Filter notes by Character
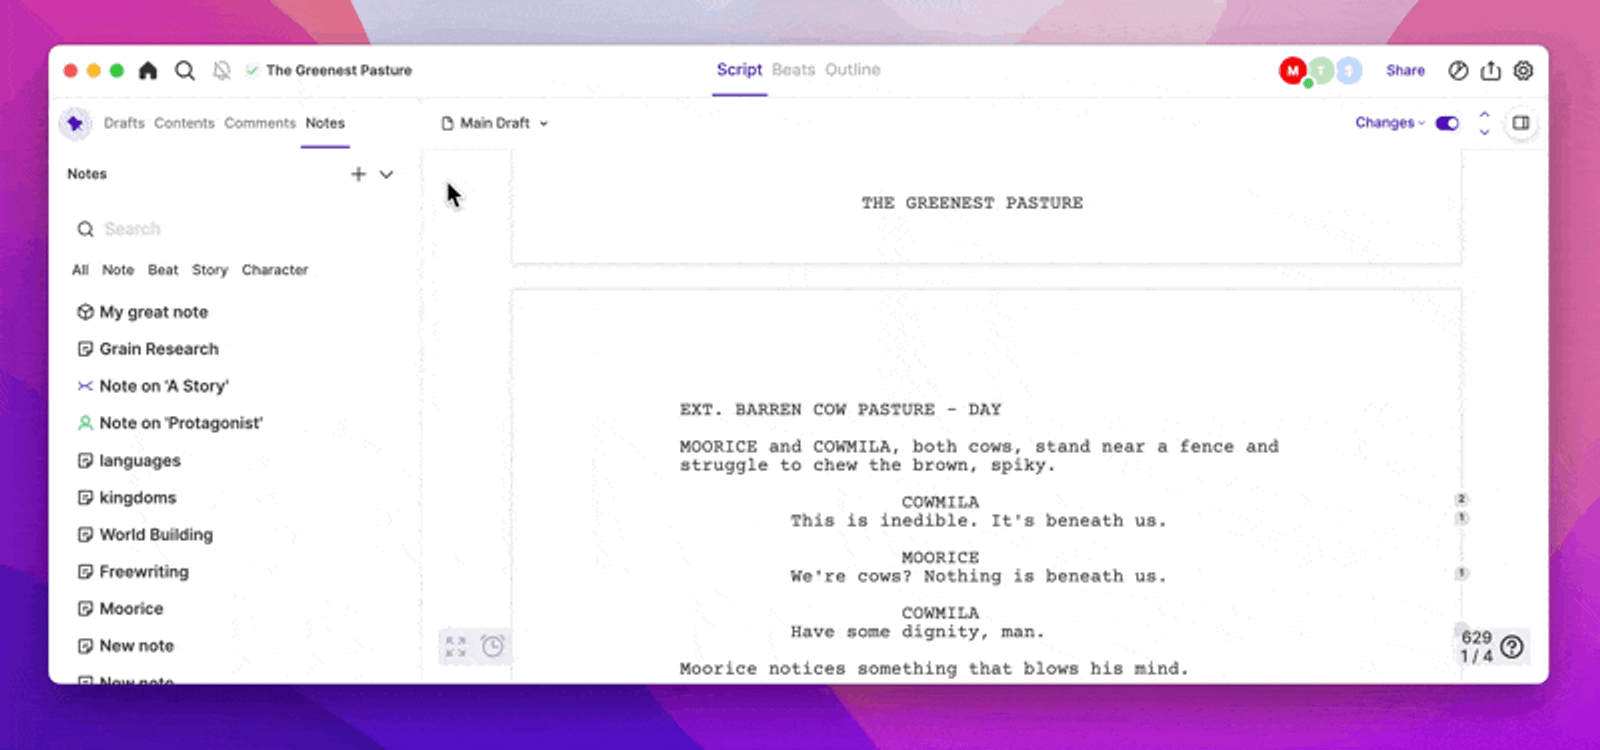The image size is (1600, 750). (x=275, y=270)
